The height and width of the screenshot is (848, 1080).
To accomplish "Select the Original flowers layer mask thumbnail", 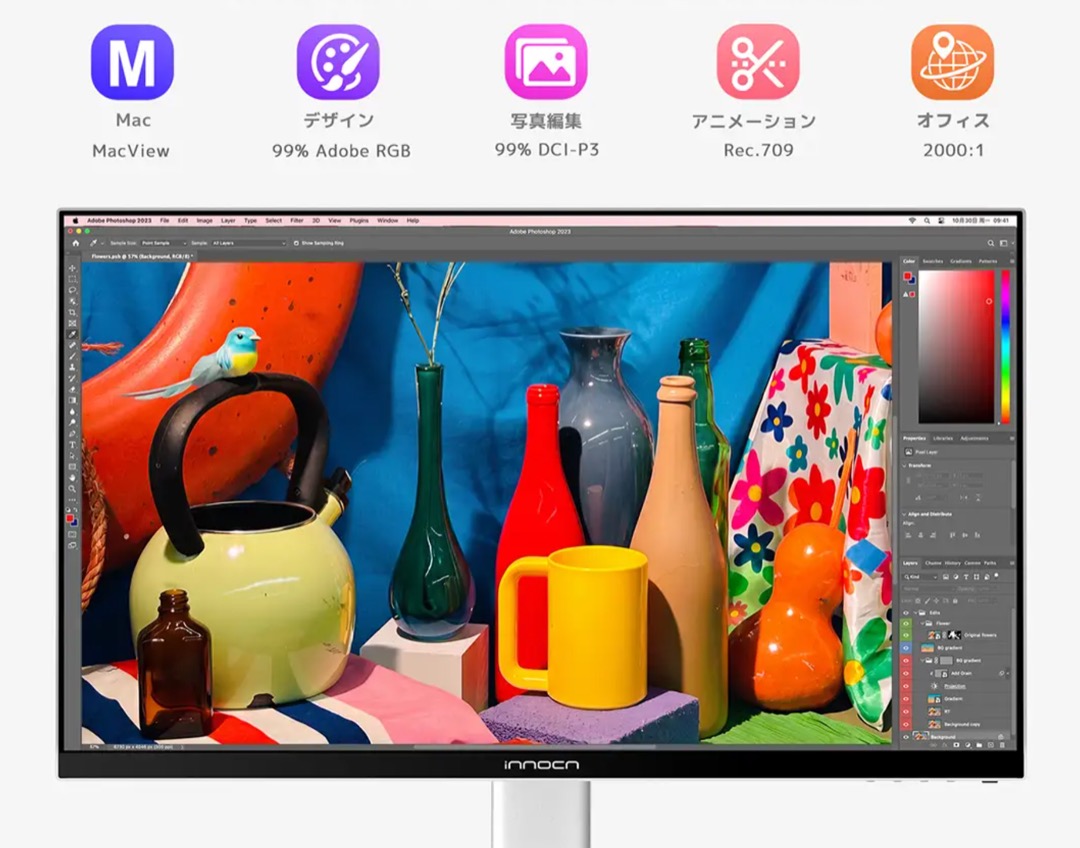I will 955,635.
